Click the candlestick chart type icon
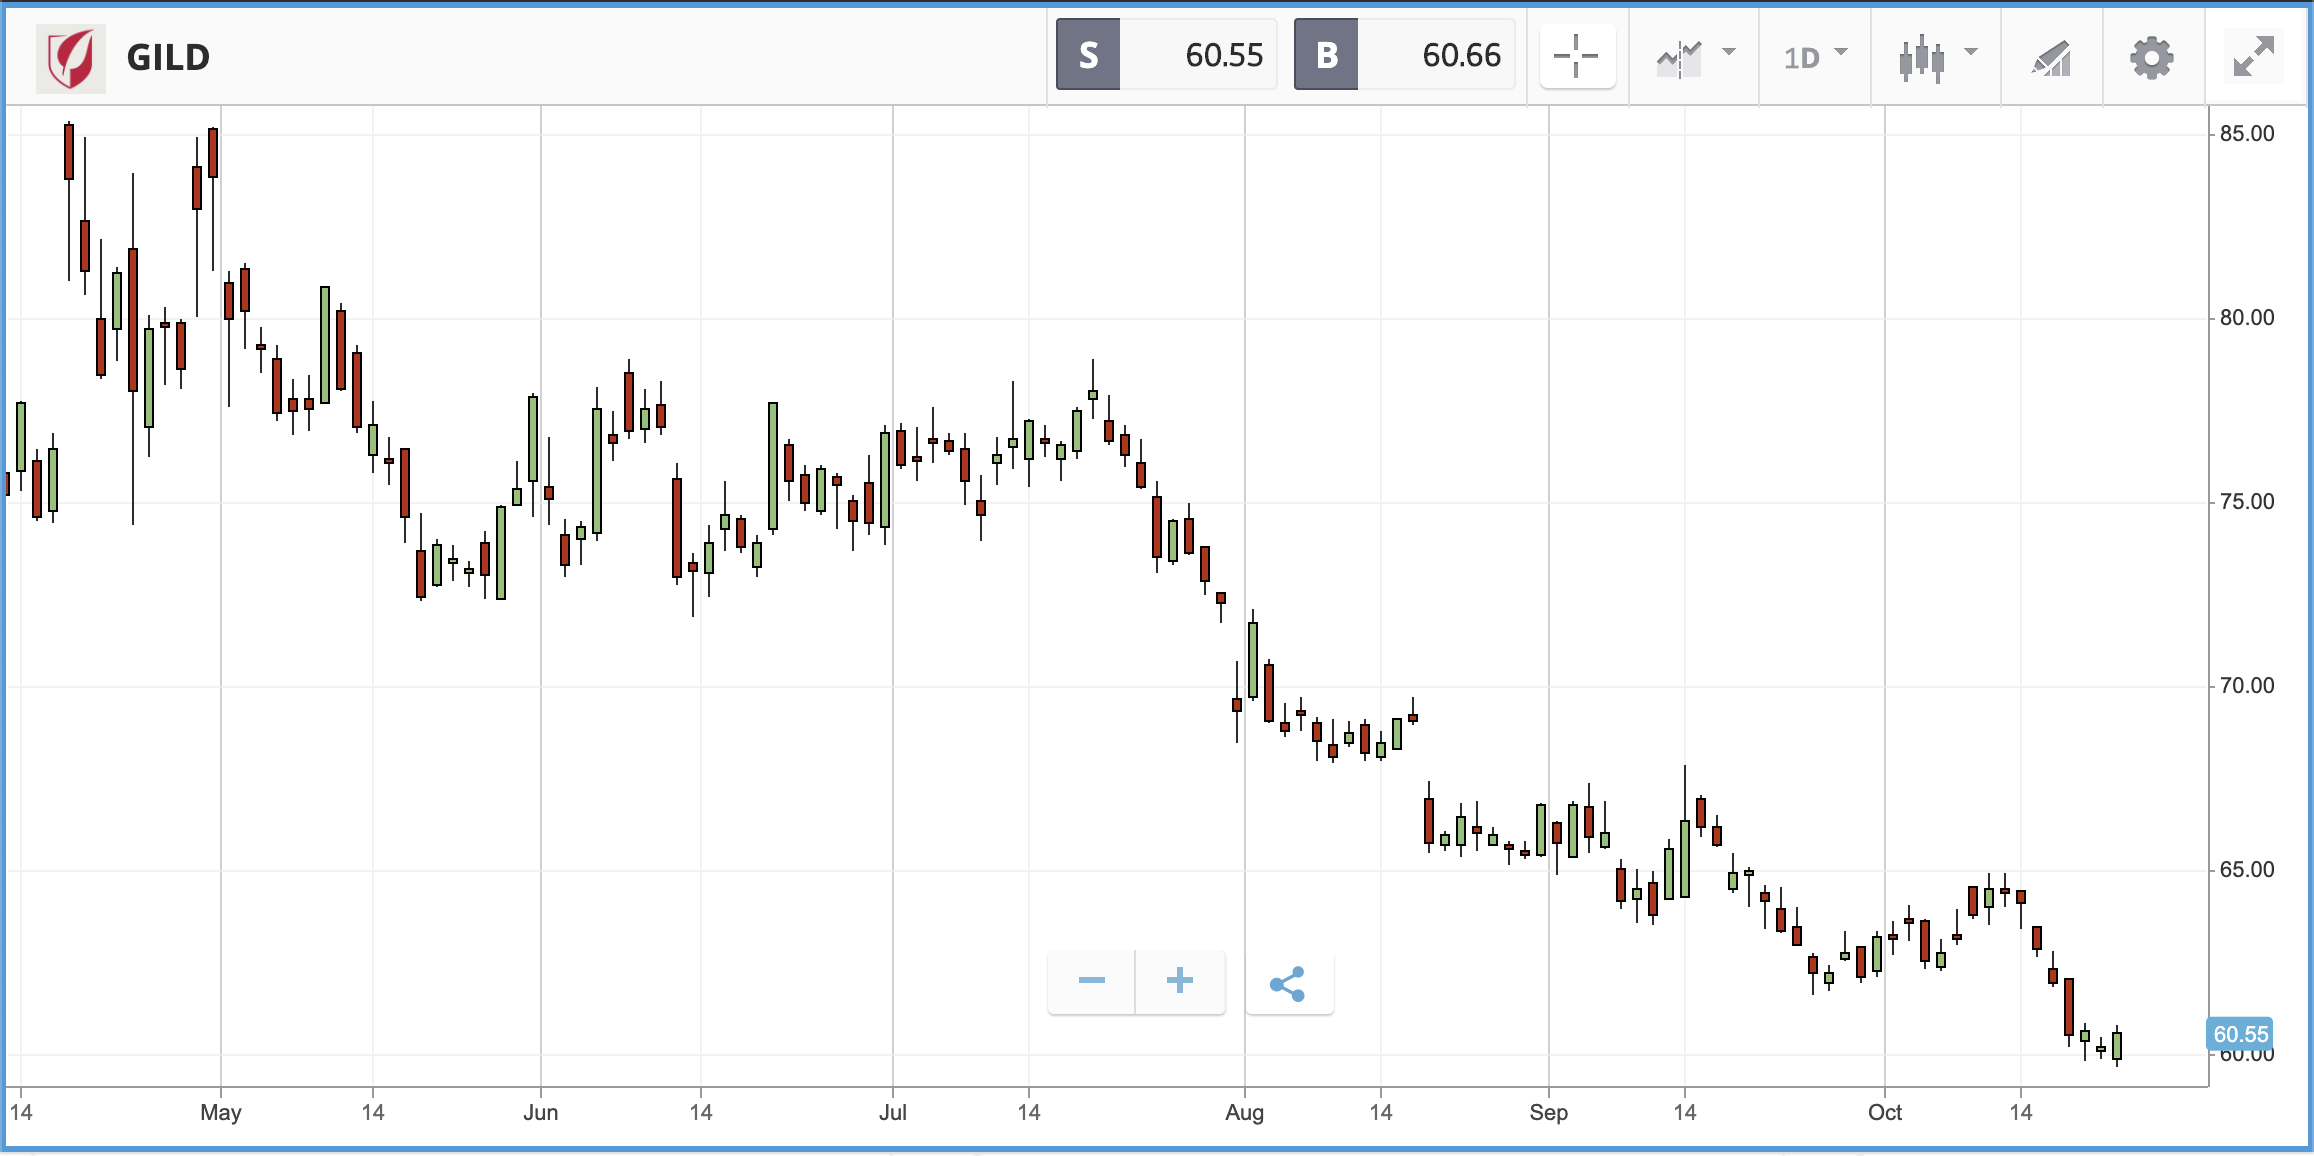Image resolution: width=2314 pixels, height=1156 pixels. pos(1922,59)
